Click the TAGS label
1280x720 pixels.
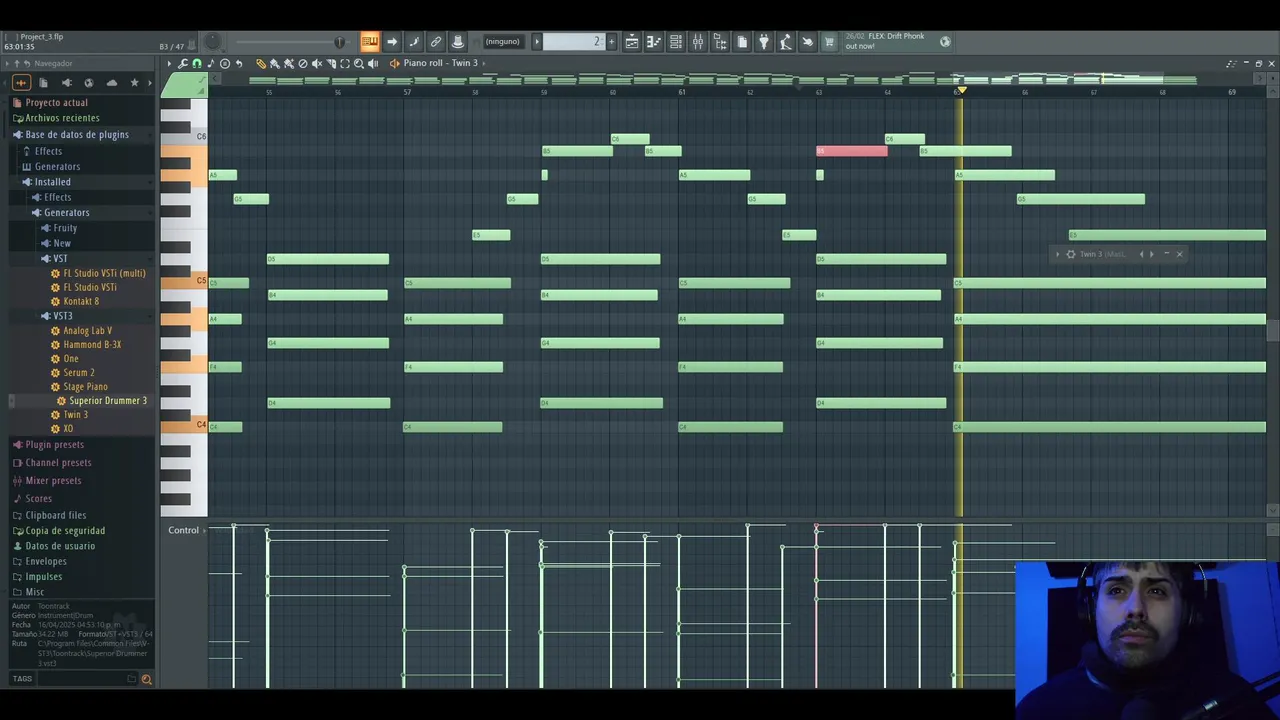click(x=22, y=678)
